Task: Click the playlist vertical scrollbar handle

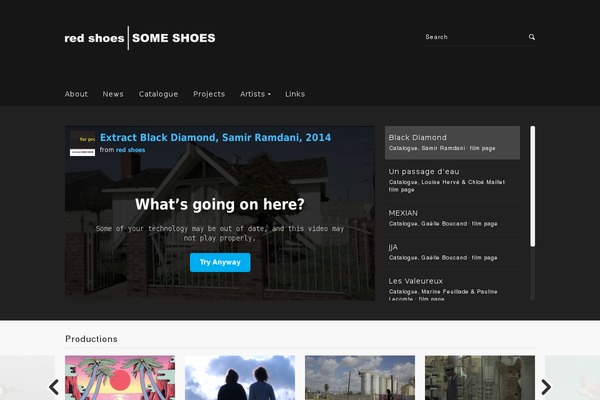Action: coord(533,186)
